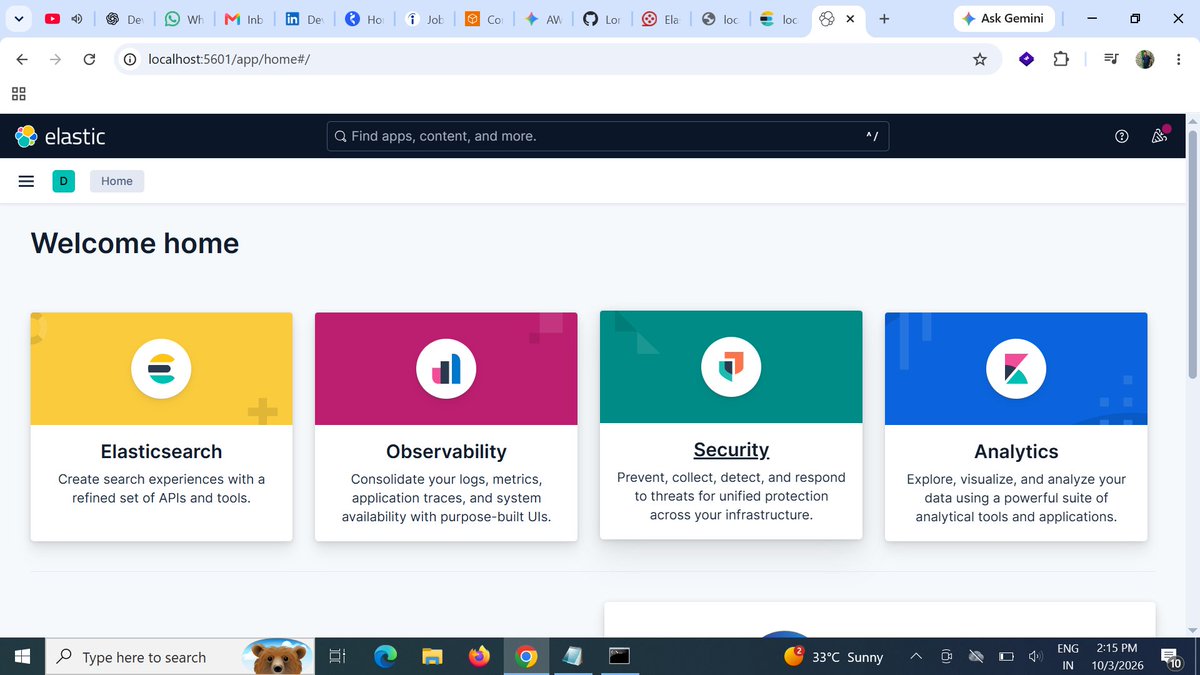Click the Elasticsearch logo in yellow card
1200x675 pixels.
[x=161, y=369]
